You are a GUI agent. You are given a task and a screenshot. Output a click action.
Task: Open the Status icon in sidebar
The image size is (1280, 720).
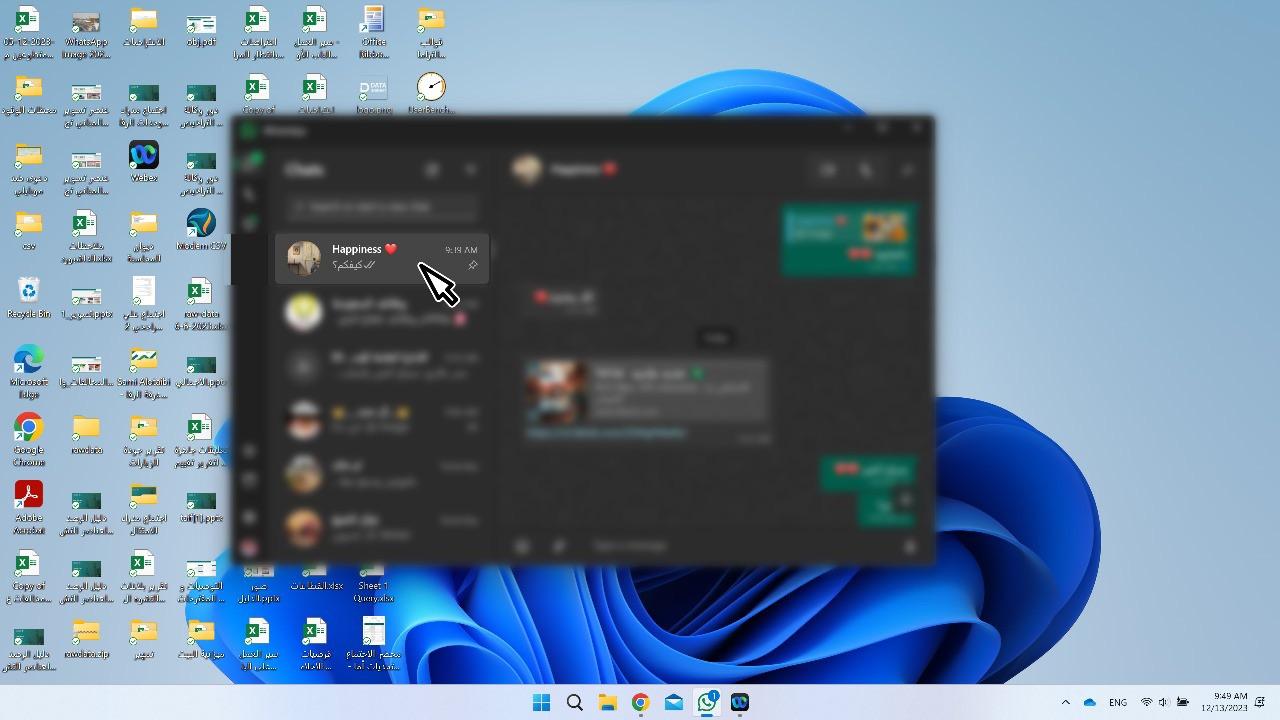pos(249,222)
